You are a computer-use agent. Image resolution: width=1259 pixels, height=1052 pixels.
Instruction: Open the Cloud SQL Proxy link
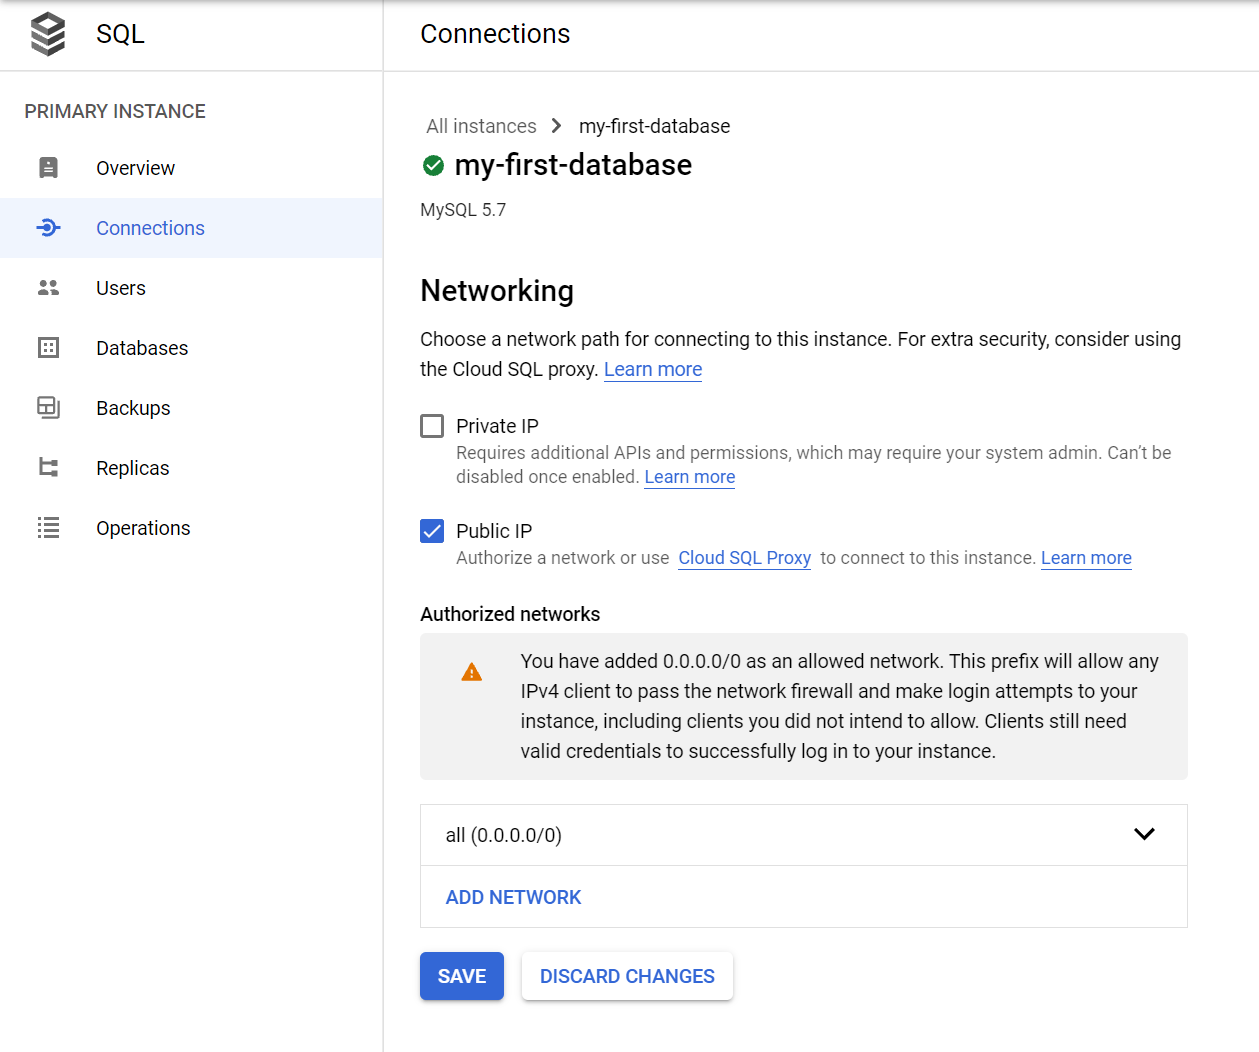(744, 558)
